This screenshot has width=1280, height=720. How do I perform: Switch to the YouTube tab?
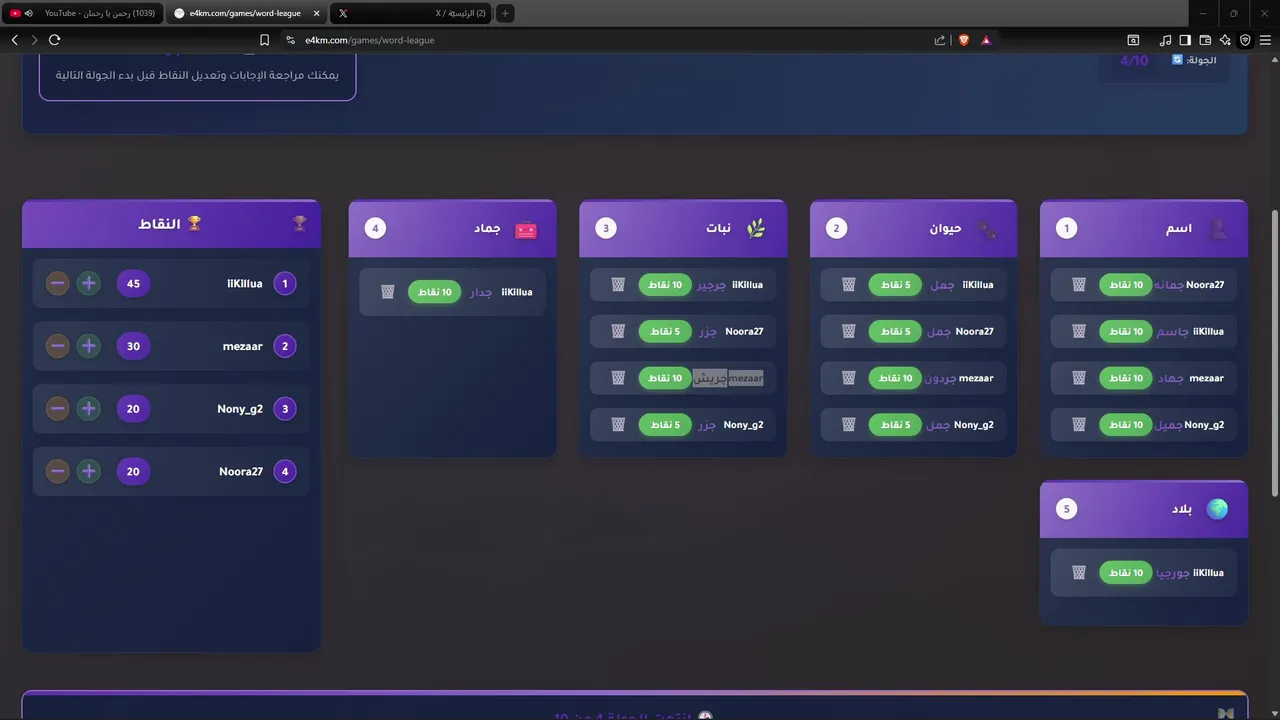[82, 13]
